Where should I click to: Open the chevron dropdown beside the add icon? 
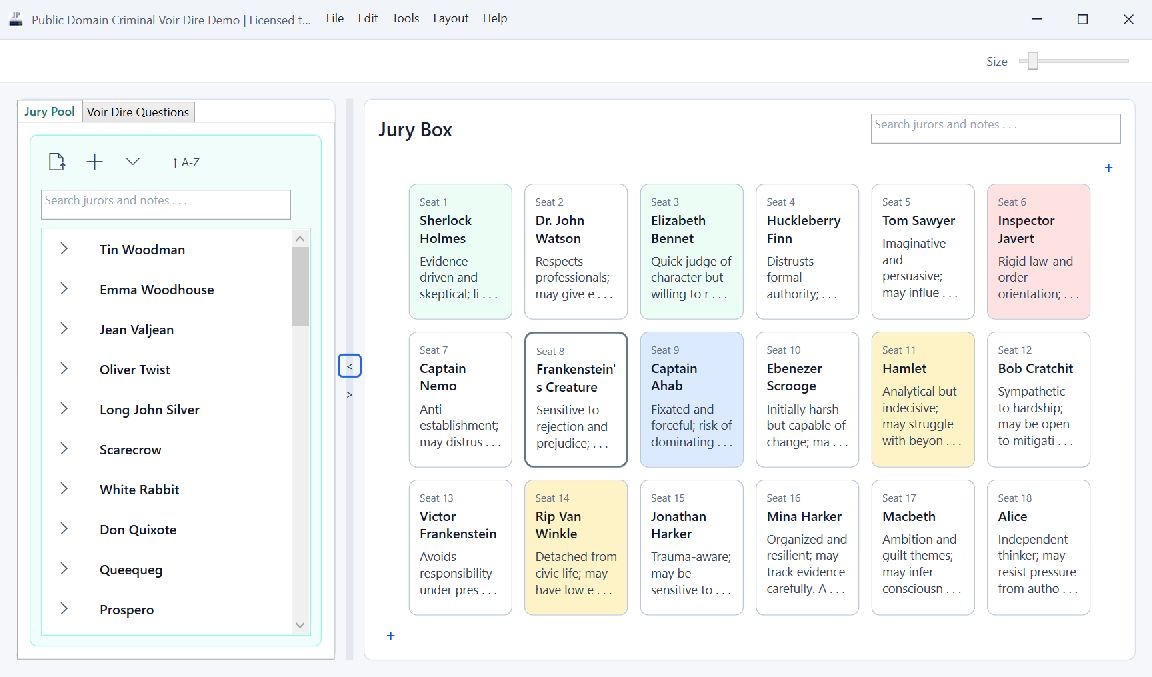[x=132, y=162]
